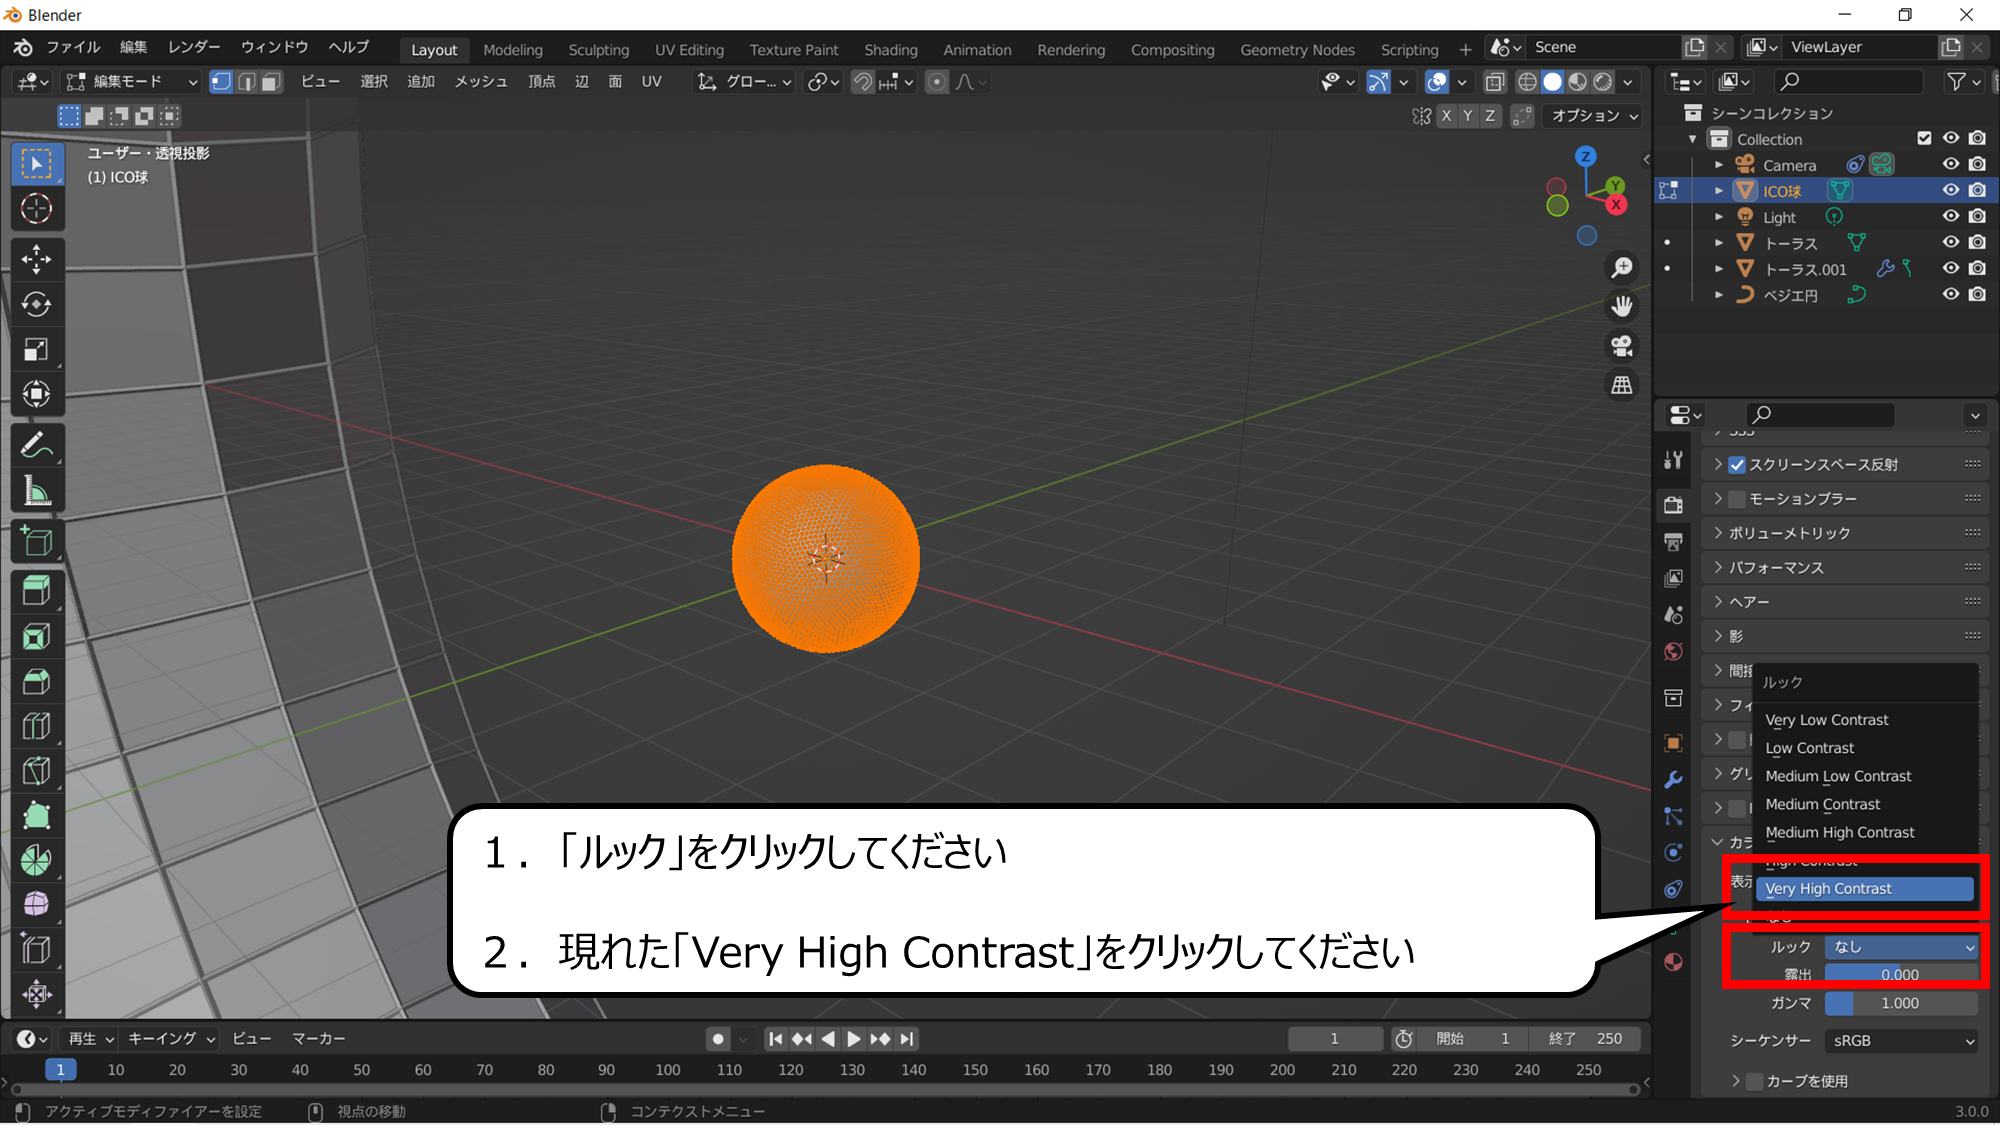Select the Bevel tool

tap(37, 681)
